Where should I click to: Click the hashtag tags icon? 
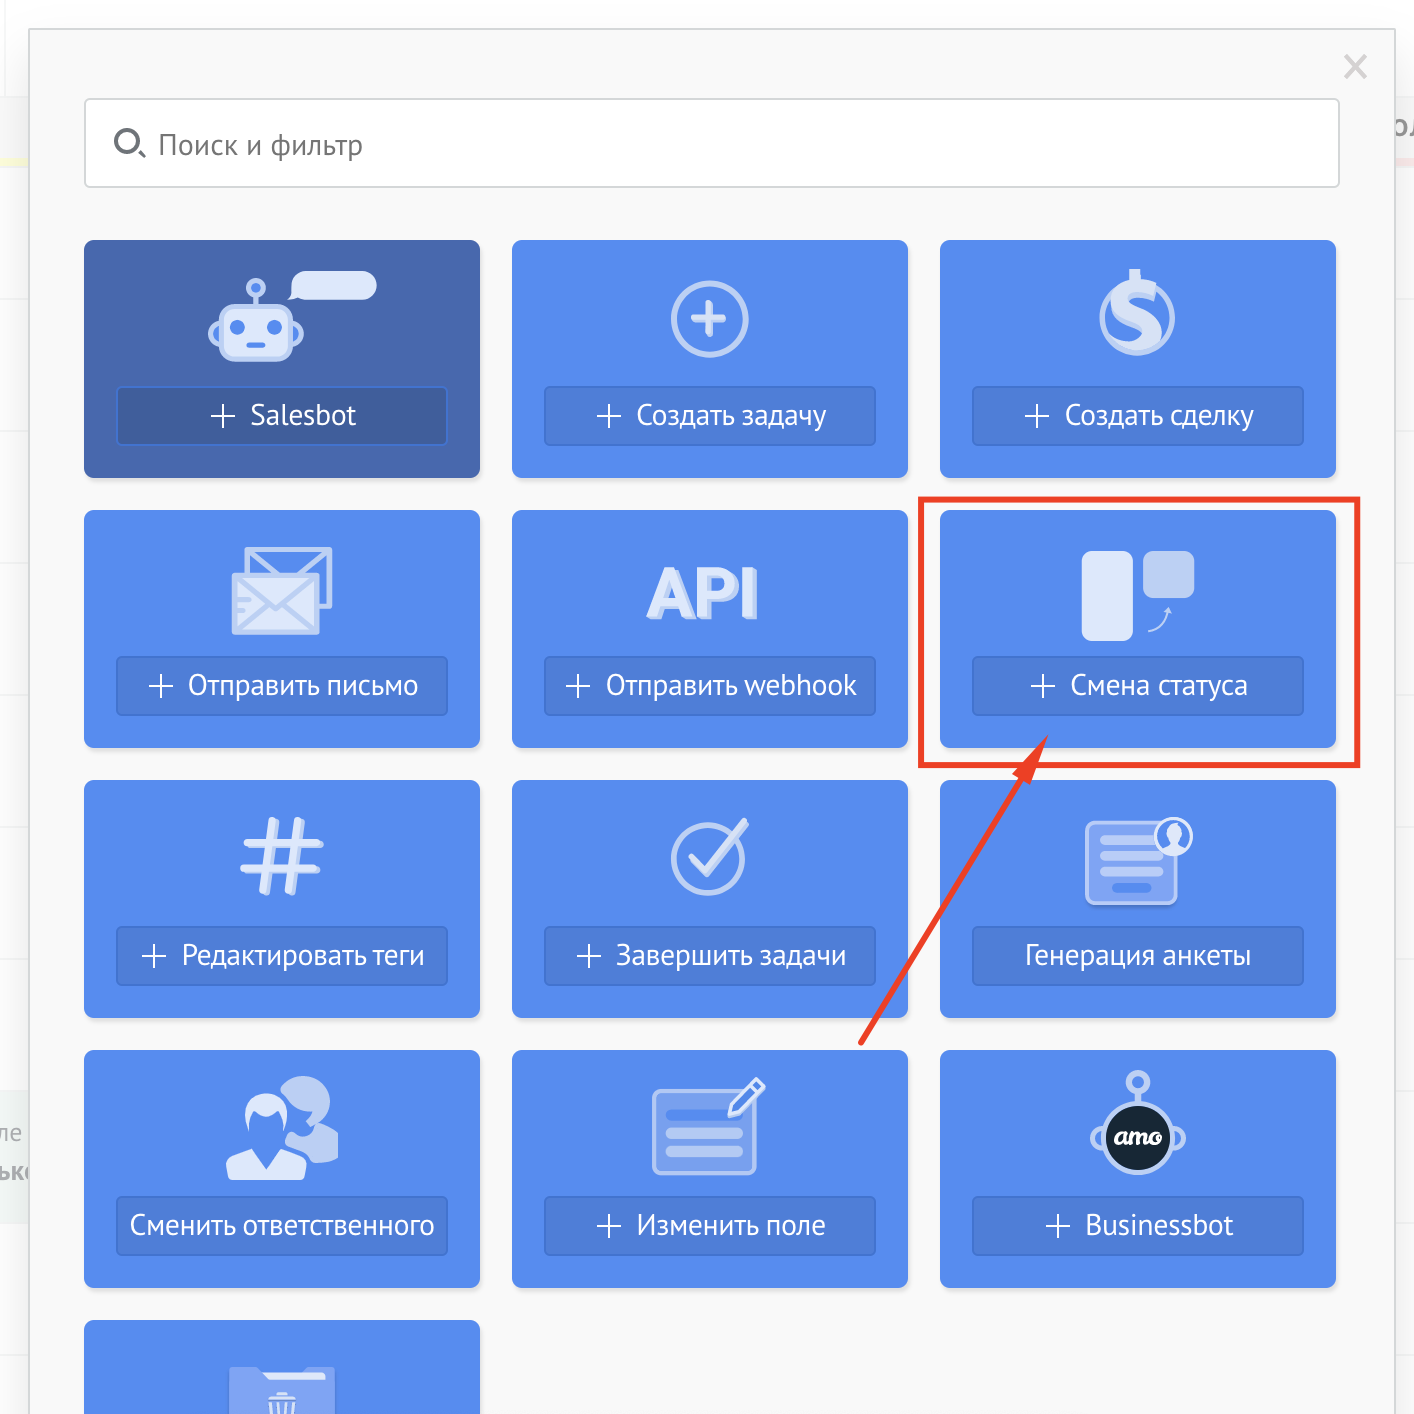282,856
